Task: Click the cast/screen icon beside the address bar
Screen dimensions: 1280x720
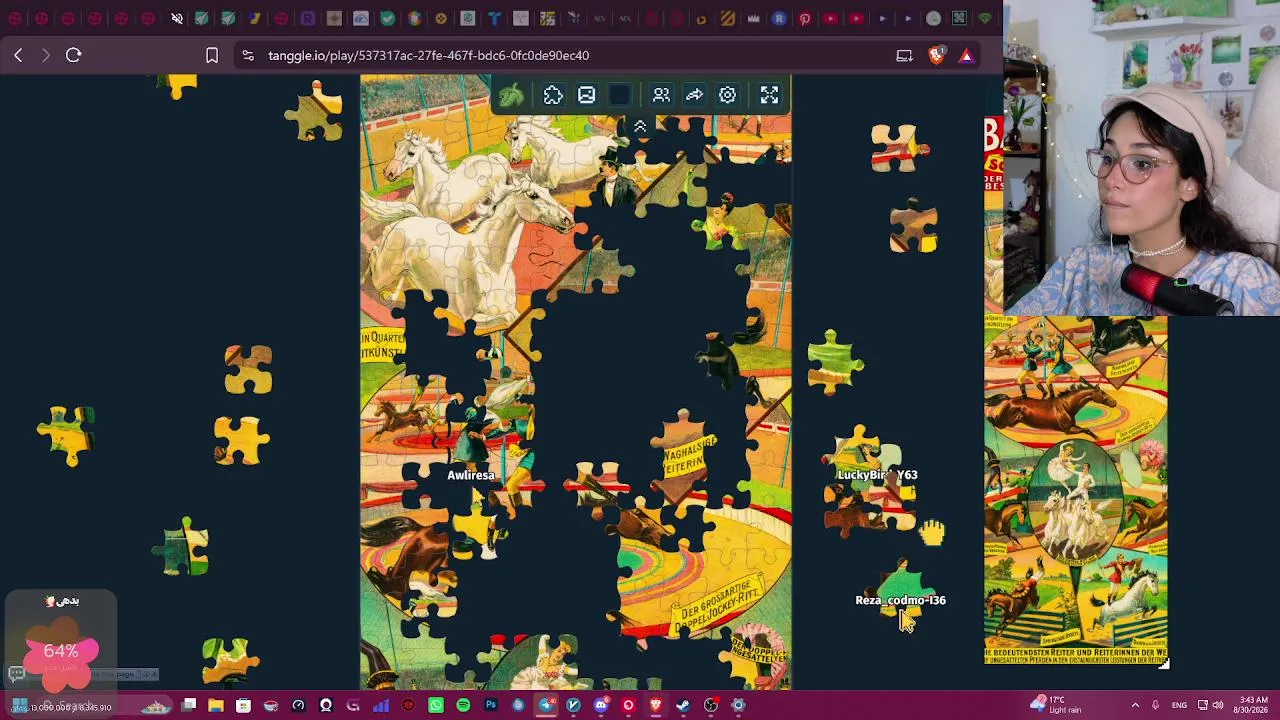Action: tap(904, 56)
